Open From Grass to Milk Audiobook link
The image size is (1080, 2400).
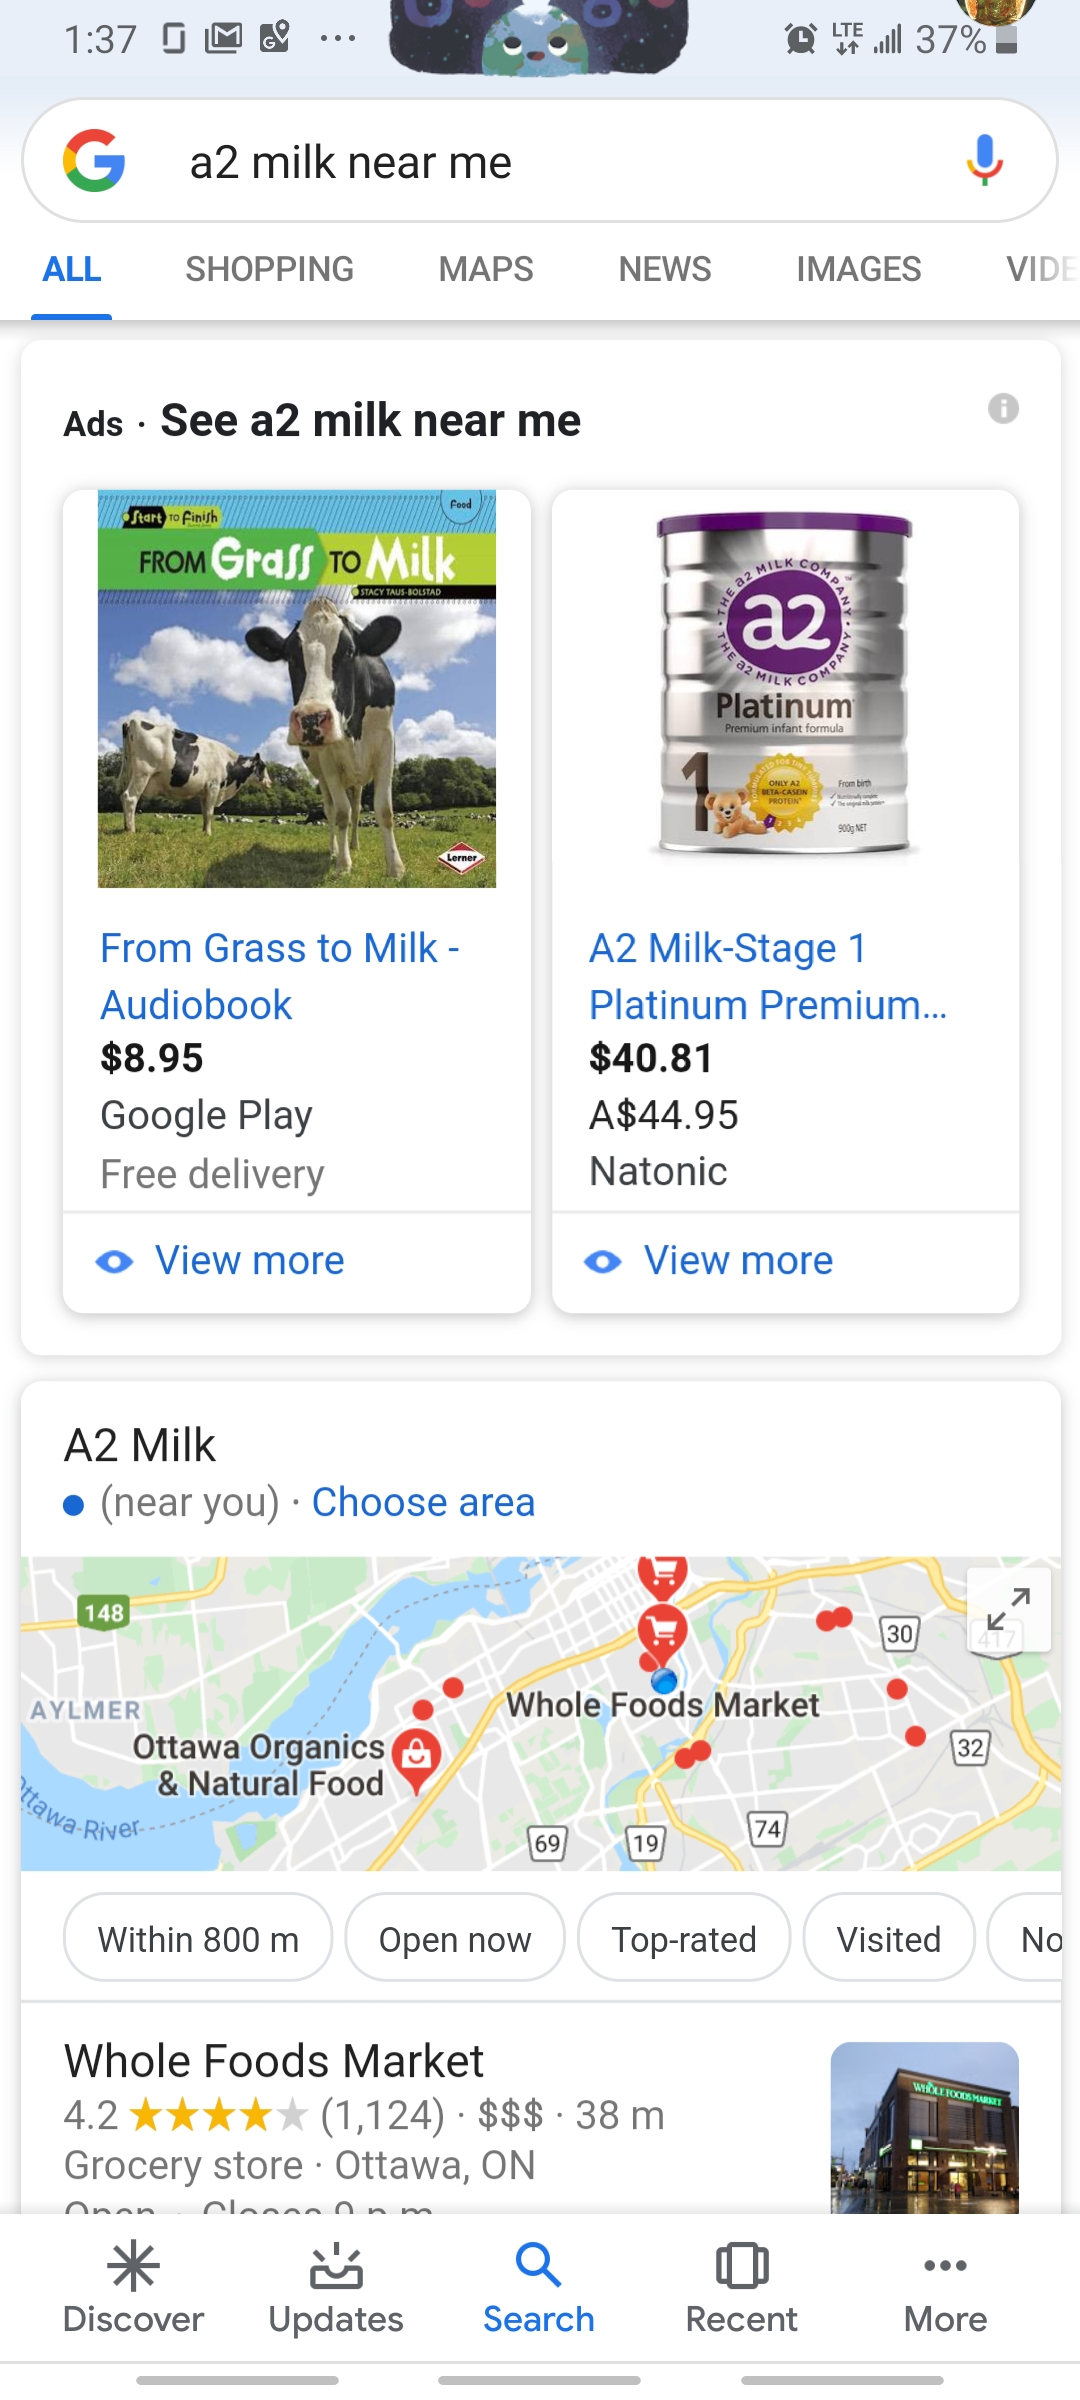[279, 976]
